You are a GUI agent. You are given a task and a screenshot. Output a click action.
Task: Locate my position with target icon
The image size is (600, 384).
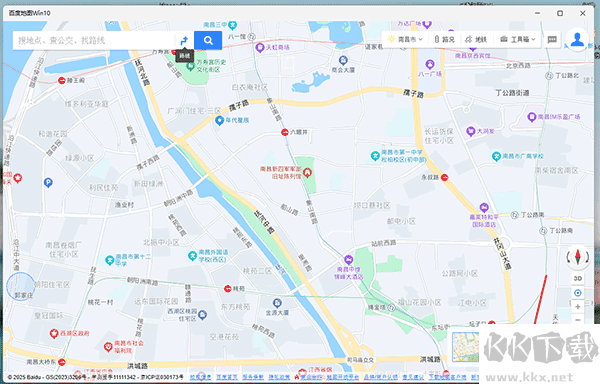(x=578, y=293)
